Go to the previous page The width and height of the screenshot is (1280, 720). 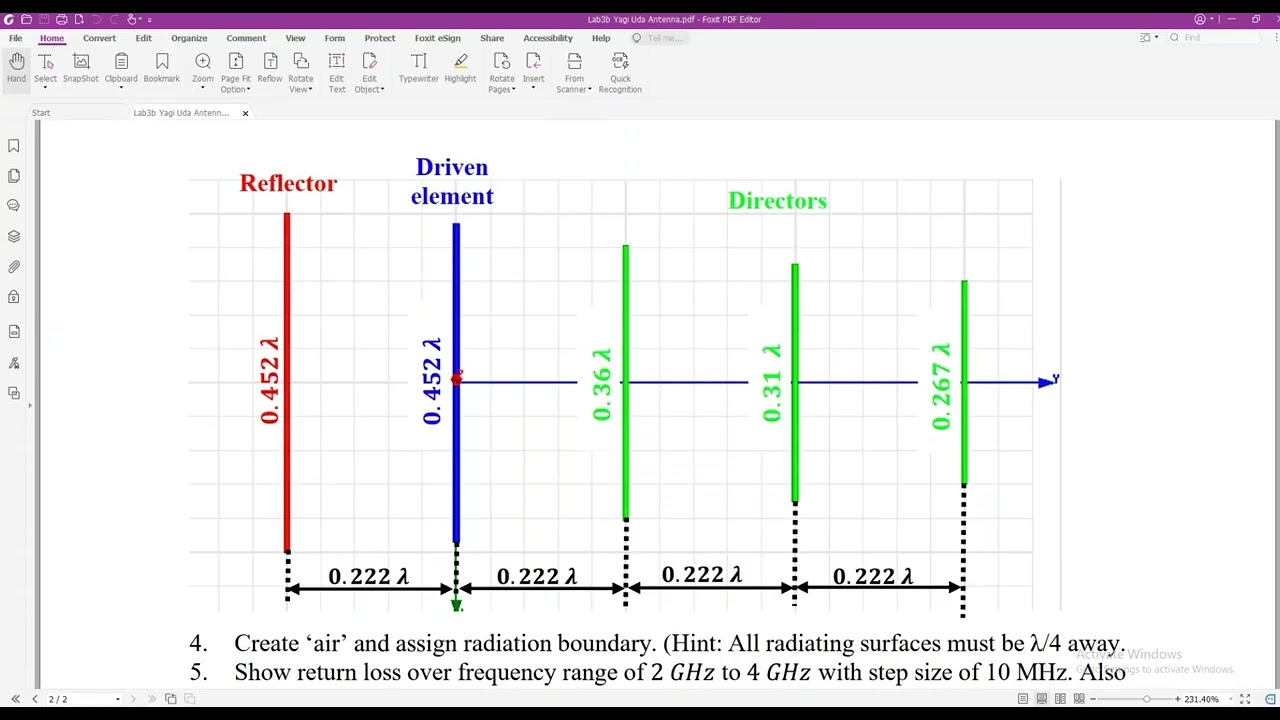(x=35, y=699)
